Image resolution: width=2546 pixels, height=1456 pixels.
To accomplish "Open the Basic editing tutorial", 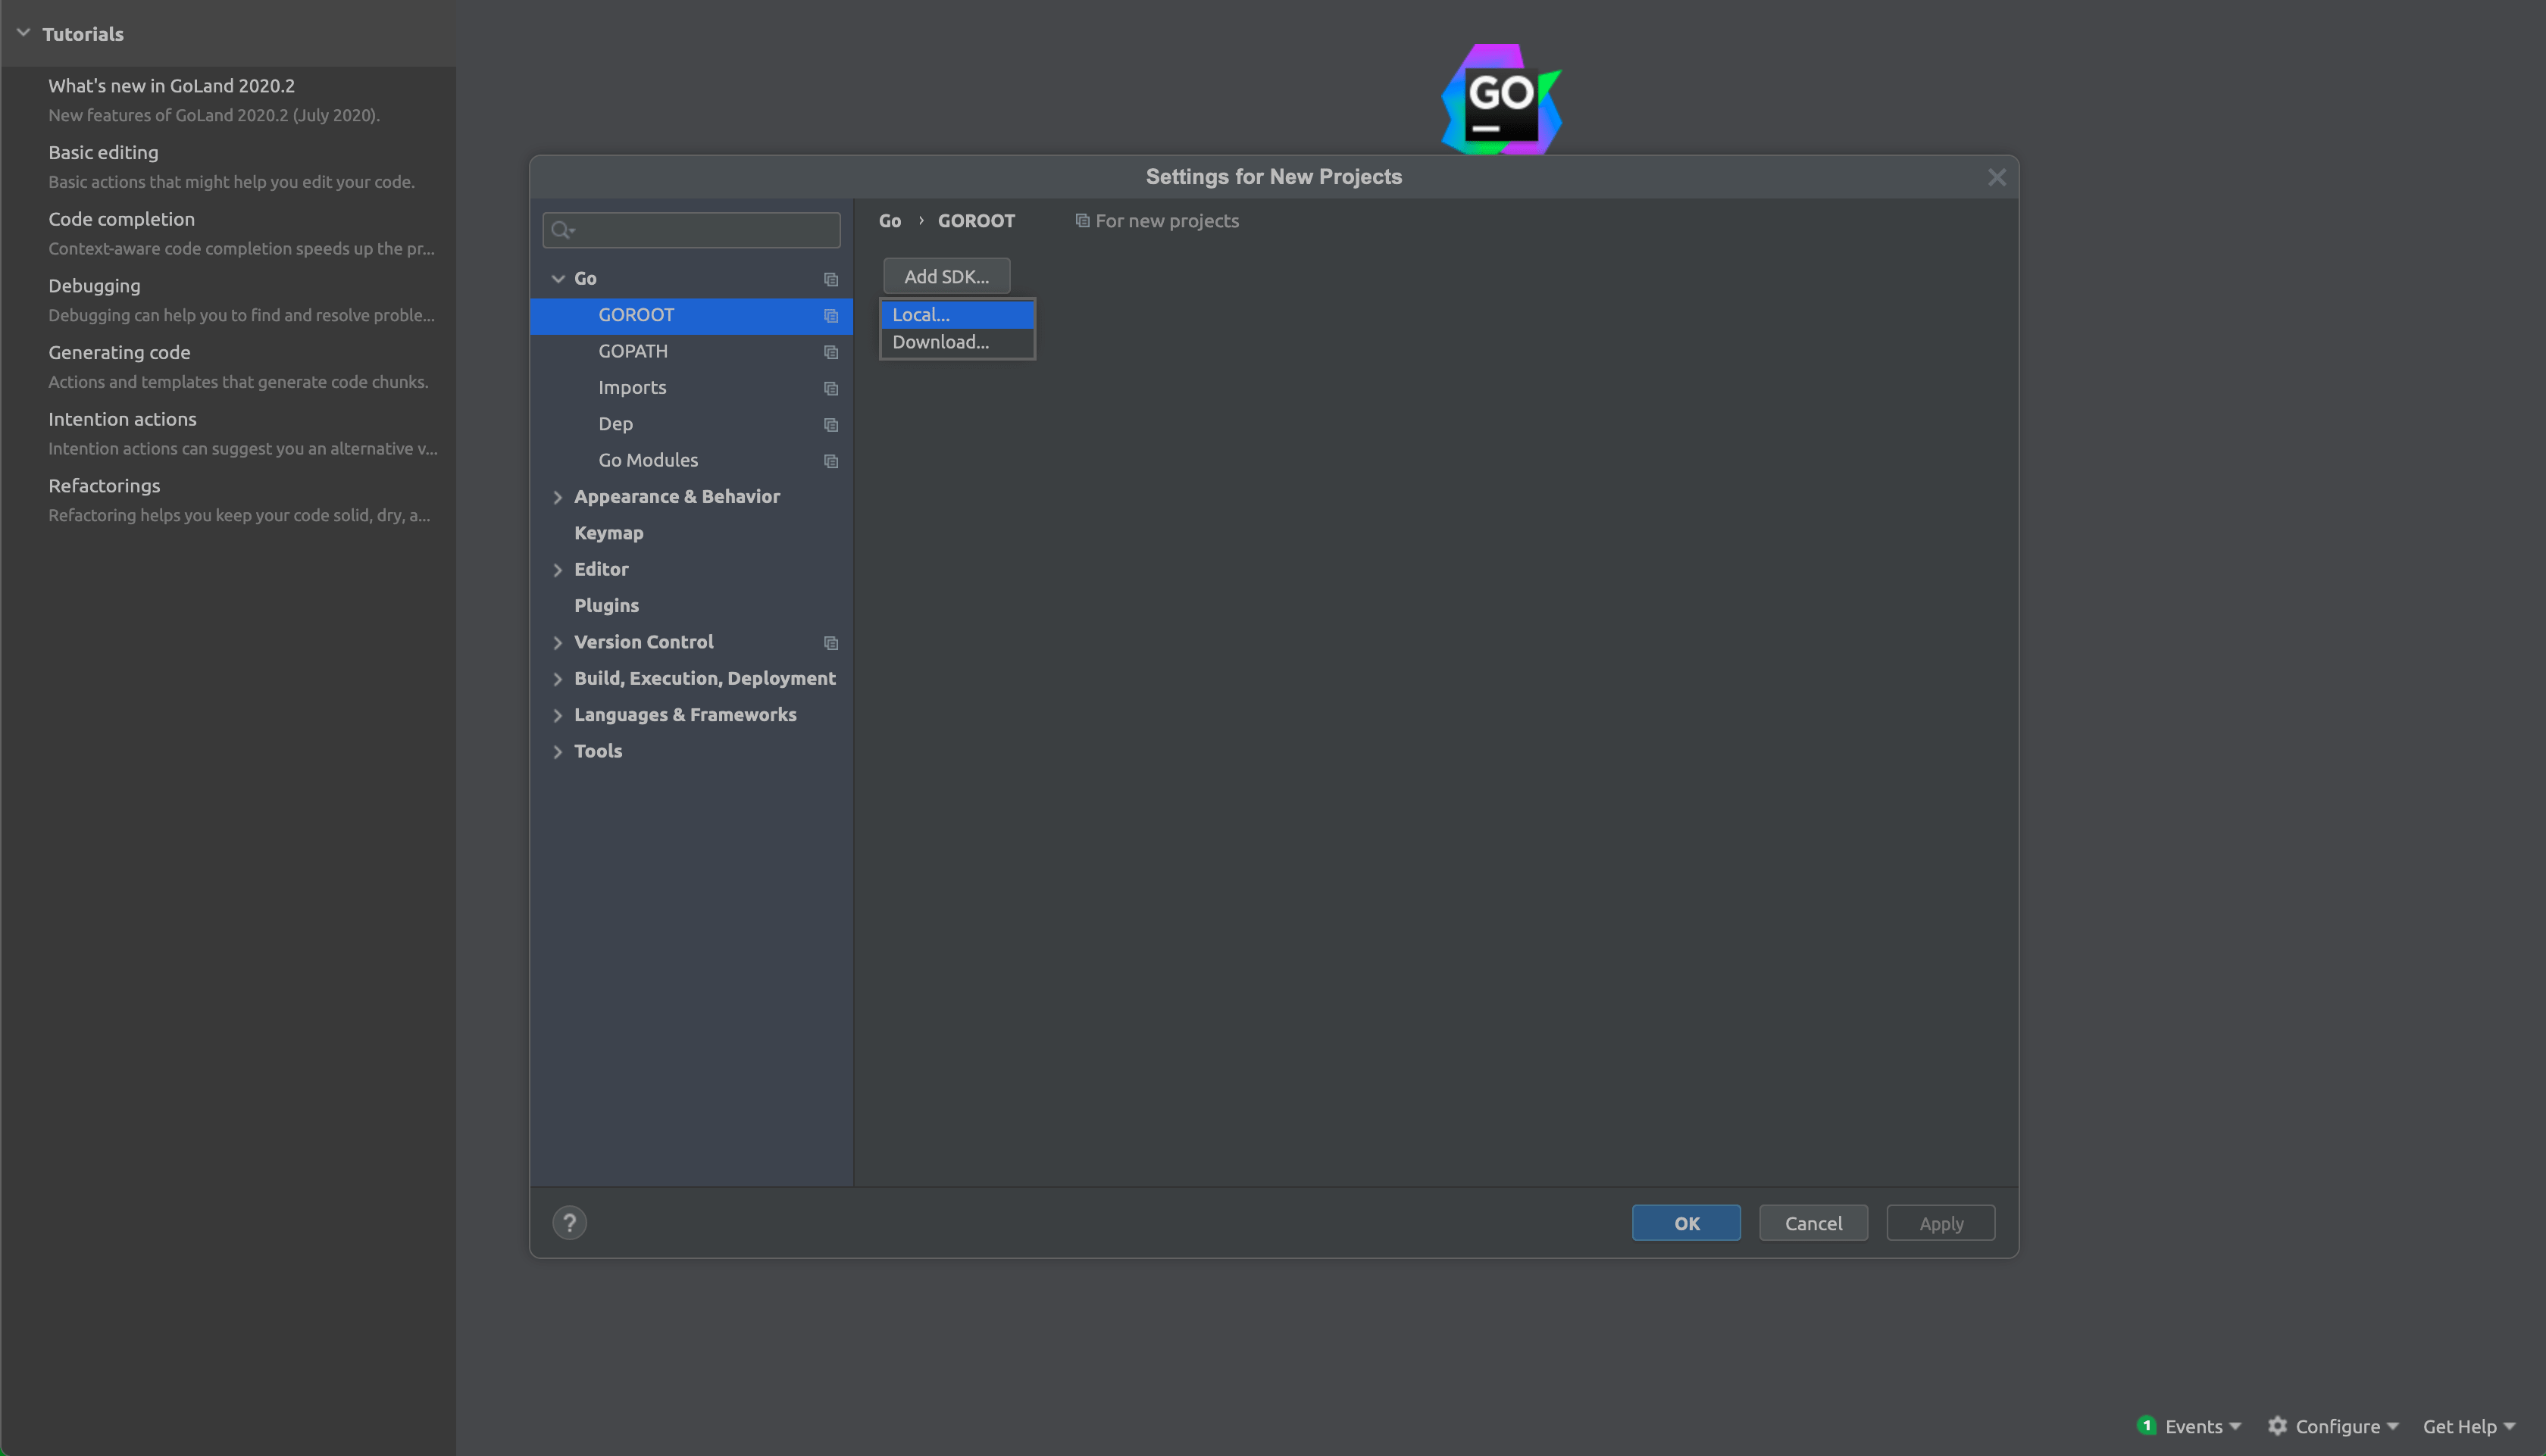I will pos(103,152).
